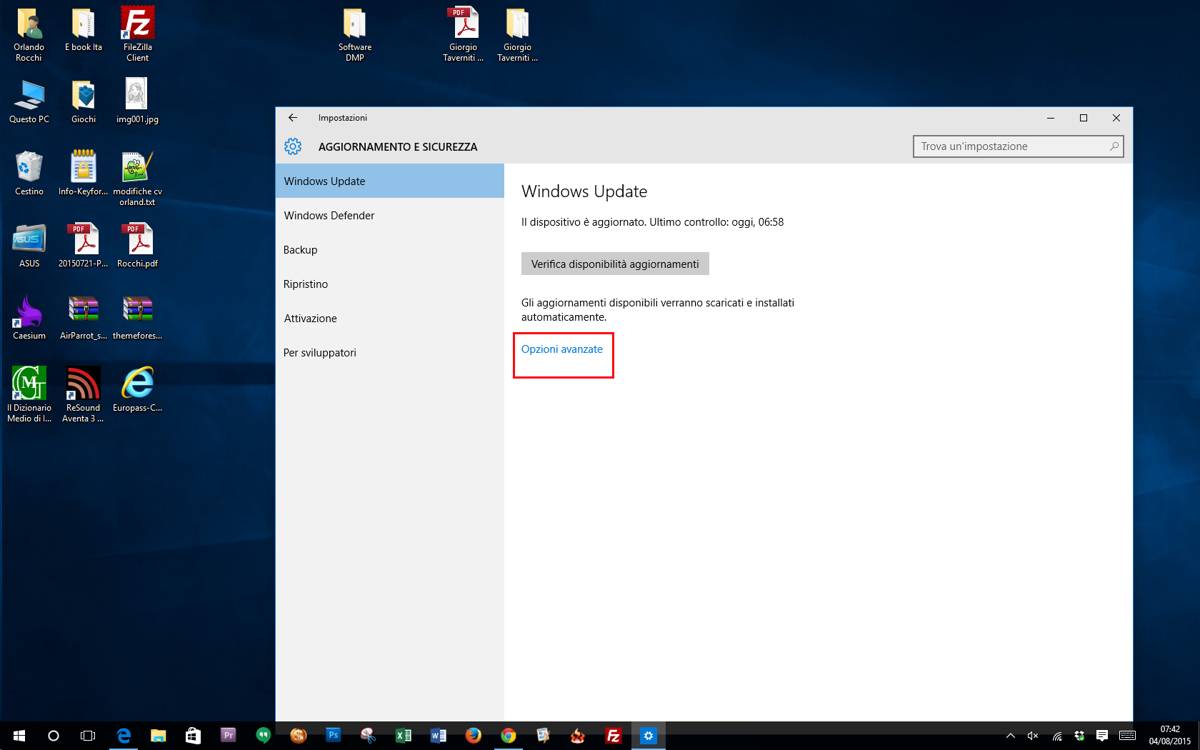Switch to the Backup section
Screen dimensions: 1200x750
click(300, 249)
